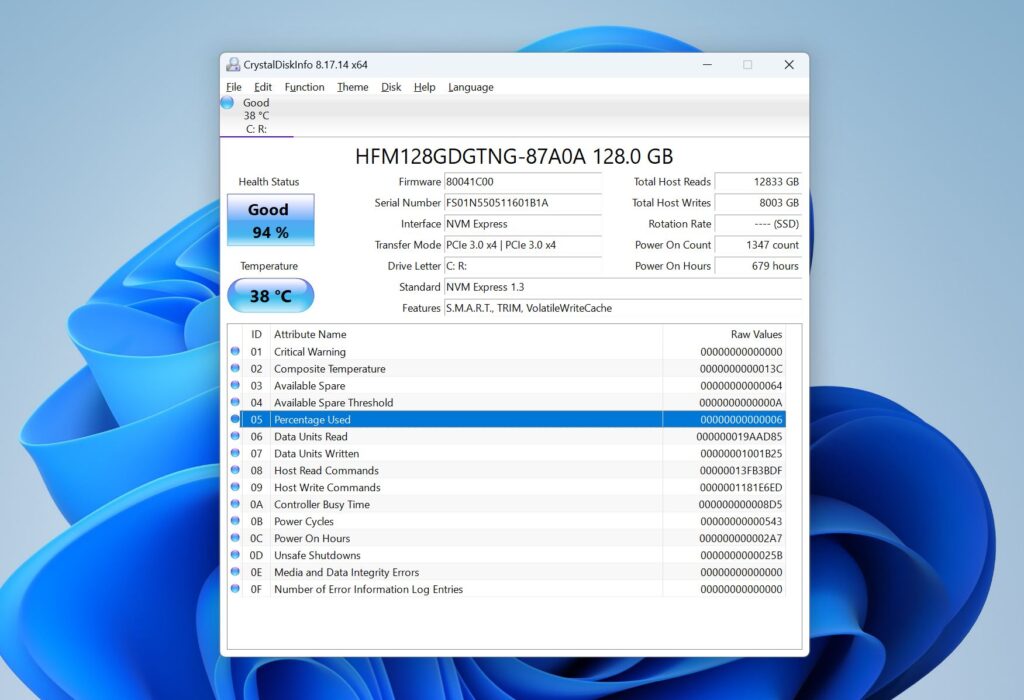Click the blue dot next to Available Spare
Image resolution: width=1024 pixels, height=700 pixels.
click(x=234, y=385)
